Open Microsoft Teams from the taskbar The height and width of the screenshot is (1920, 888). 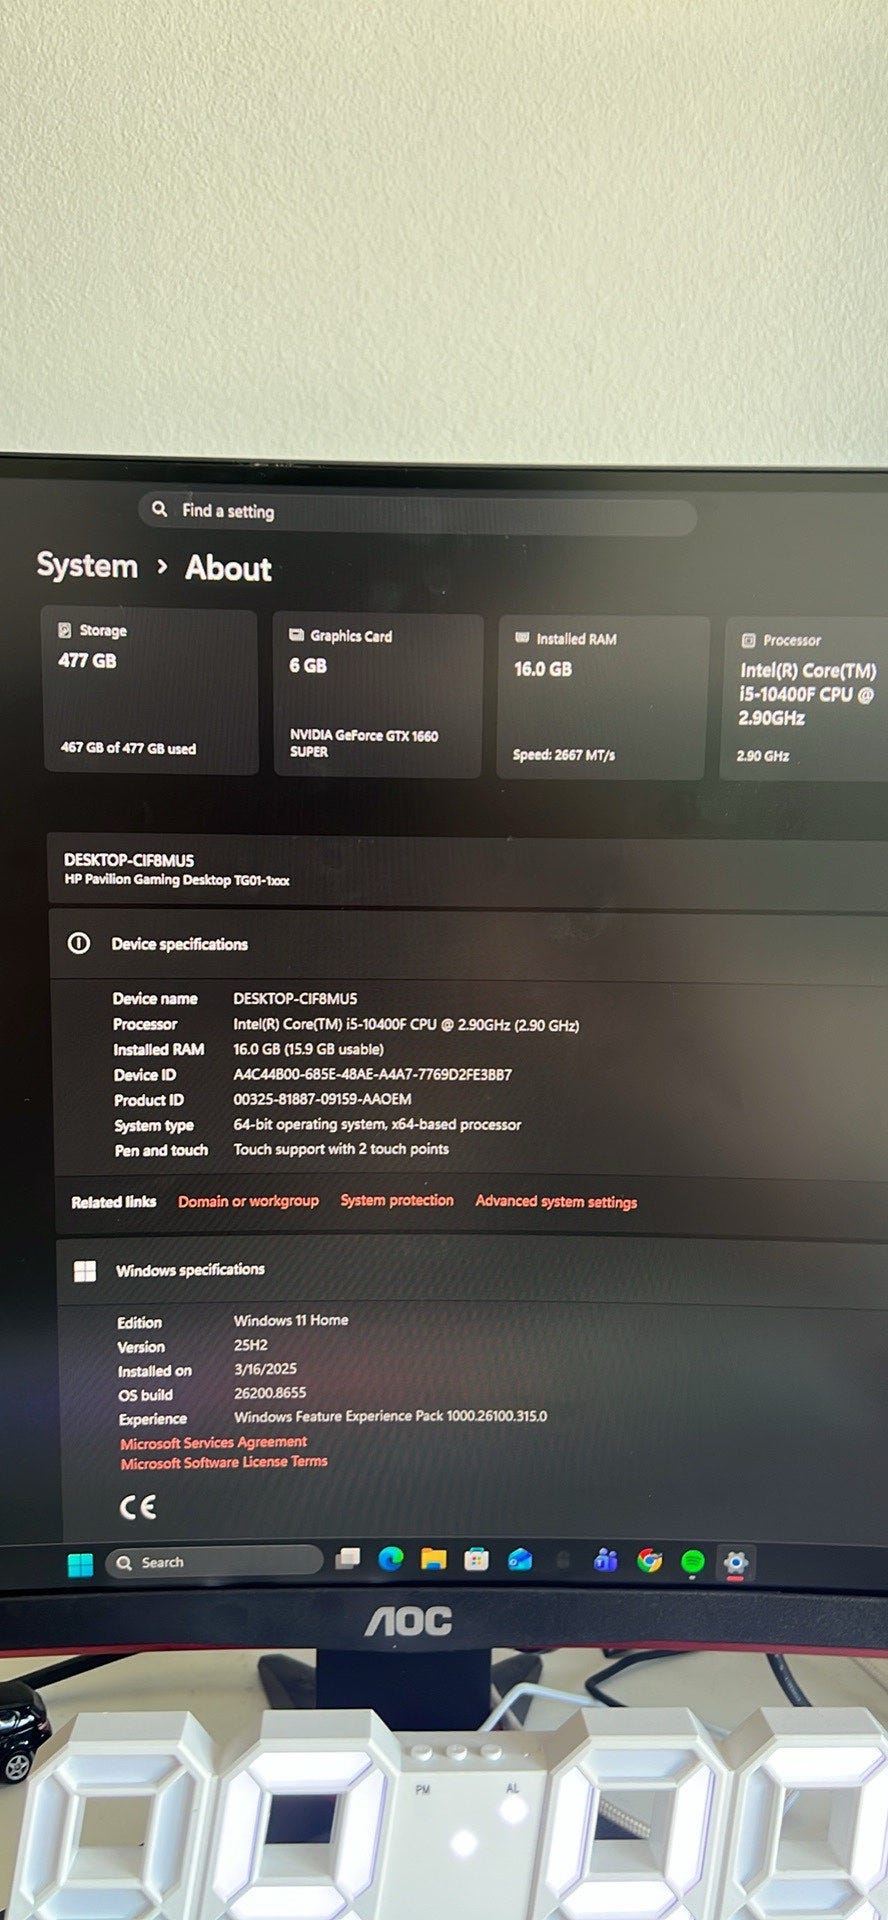(x=605, y=1560)
